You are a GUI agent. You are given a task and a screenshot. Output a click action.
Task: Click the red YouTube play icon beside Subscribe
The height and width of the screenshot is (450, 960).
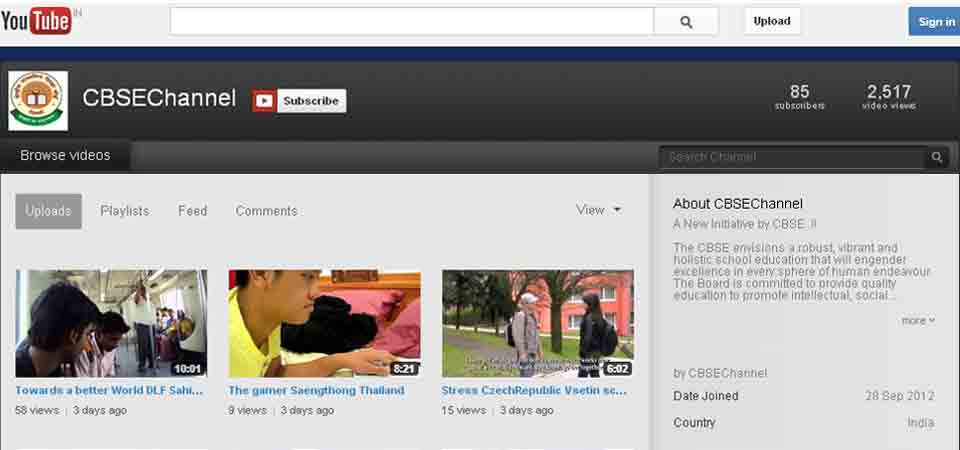pyautogui.click(x=264, y=101)
